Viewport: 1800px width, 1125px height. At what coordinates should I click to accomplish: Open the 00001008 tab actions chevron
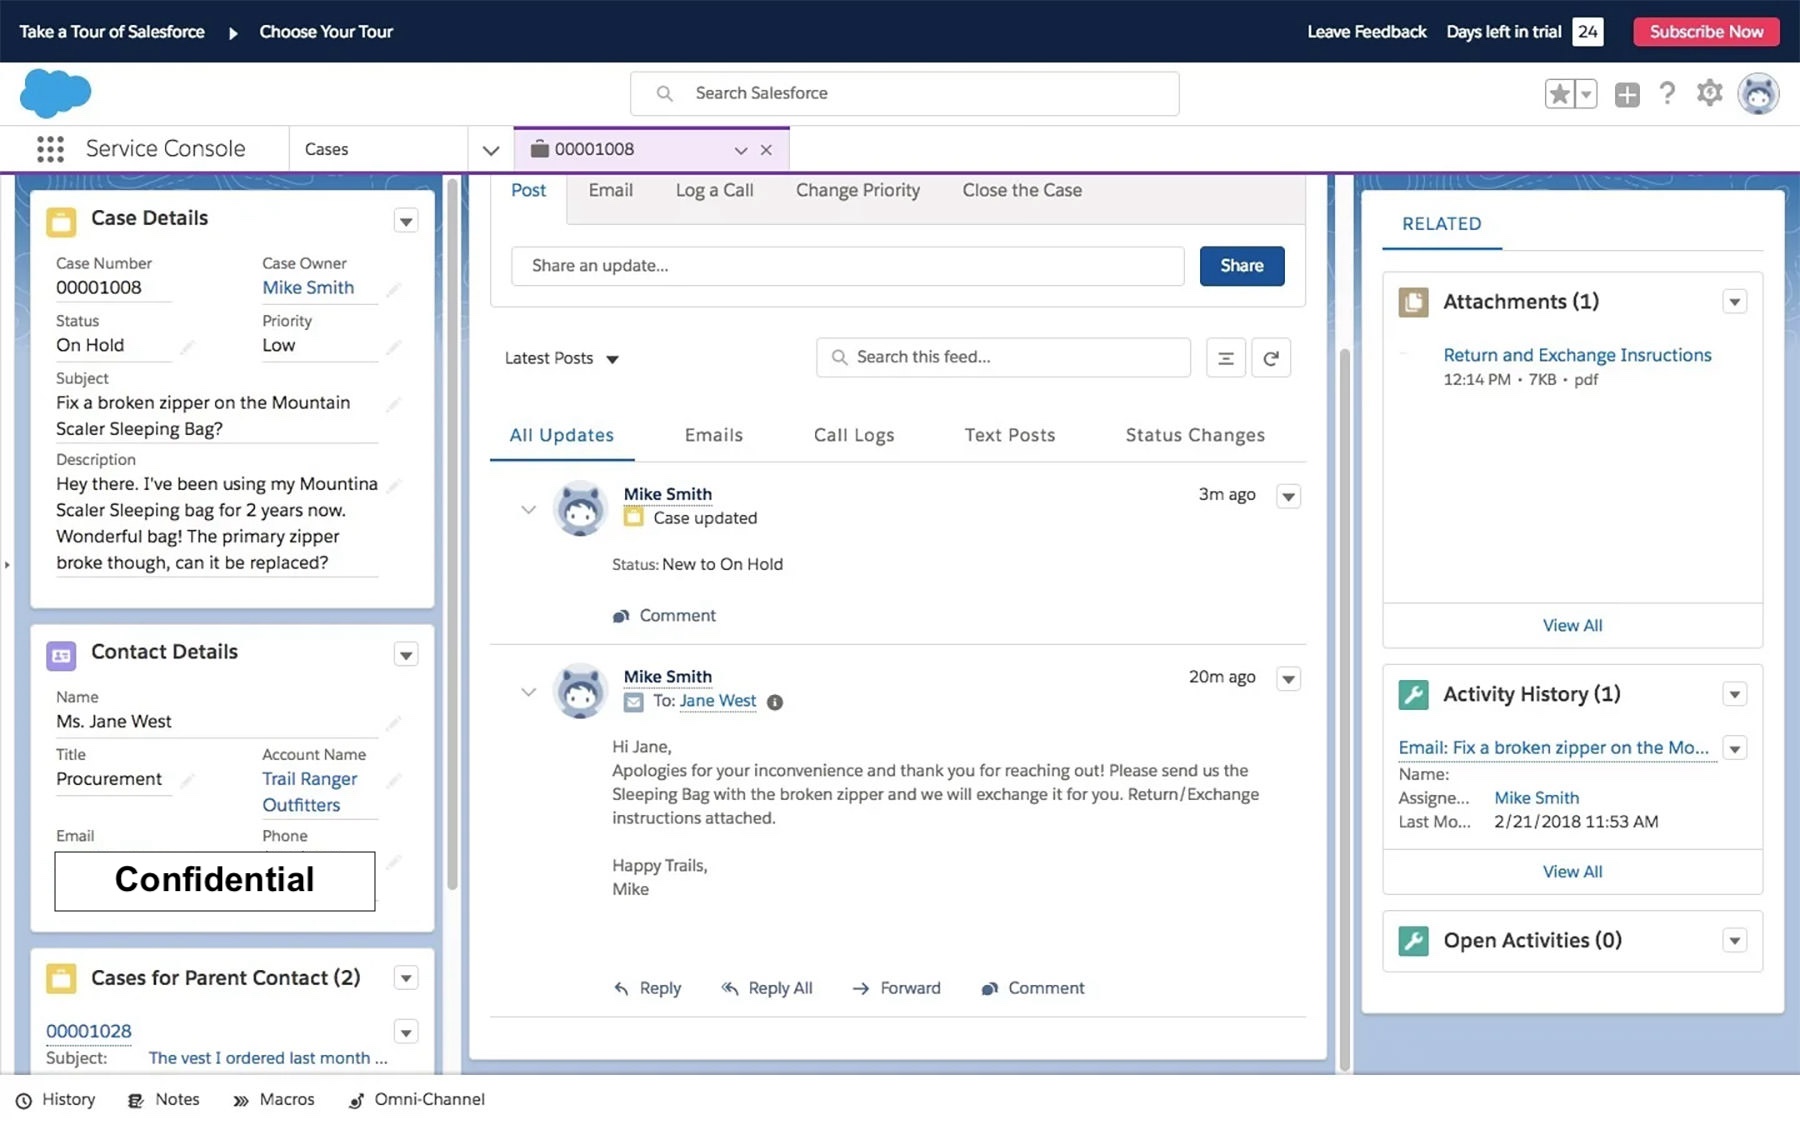coord(741,150)
